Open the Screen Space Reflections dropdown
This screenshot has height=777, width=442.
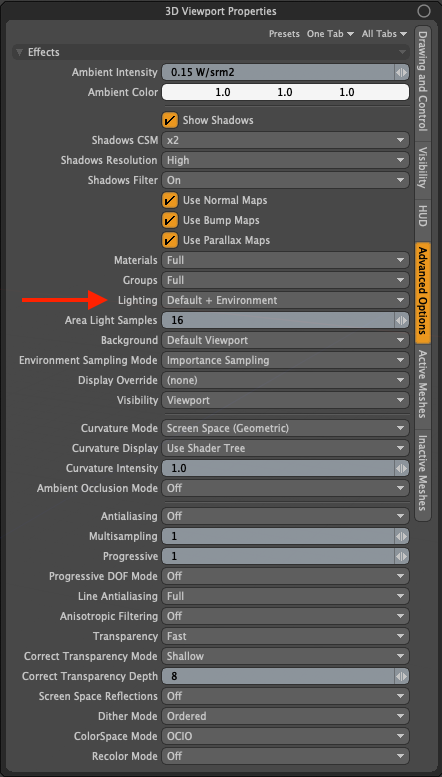(285, 696)
